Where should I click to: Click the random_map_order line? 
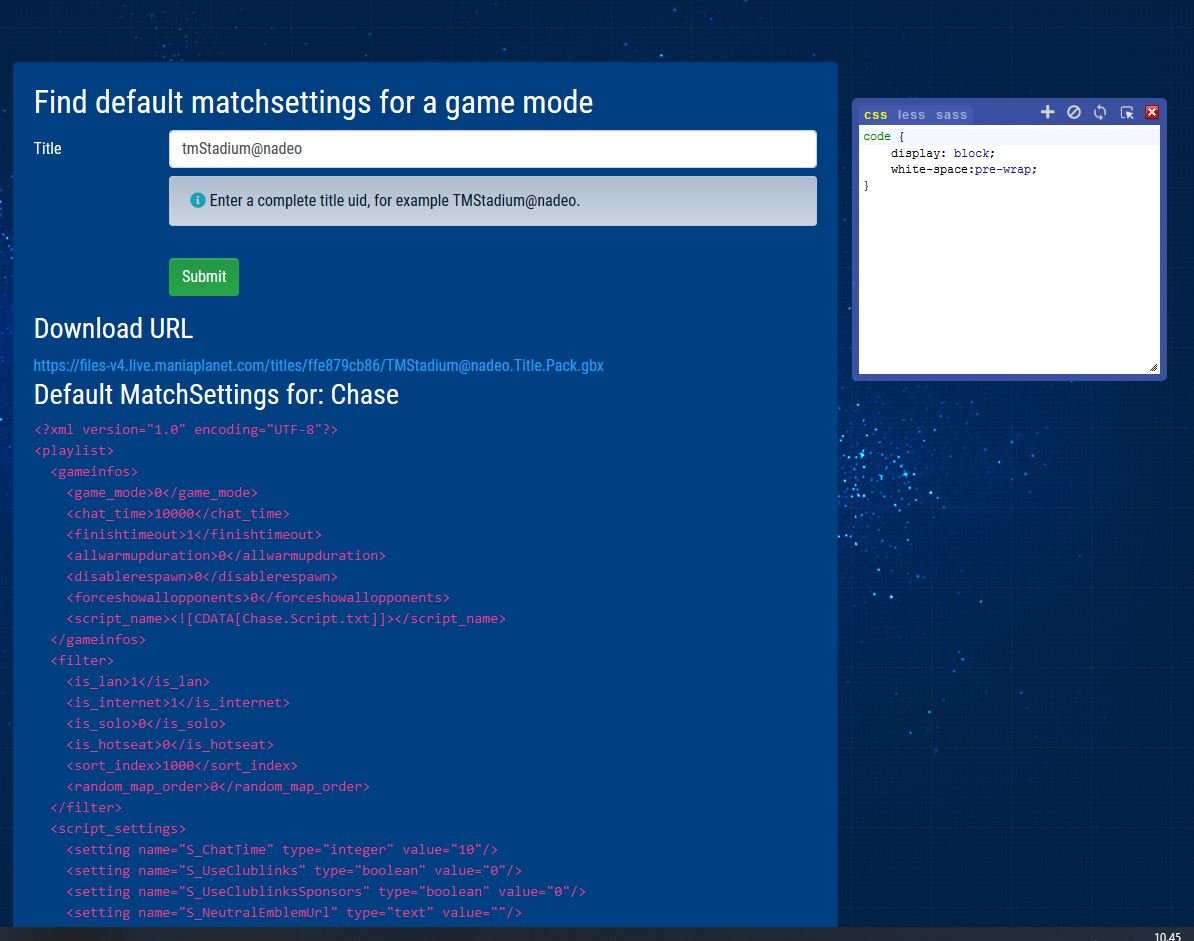tap(218, 786)
